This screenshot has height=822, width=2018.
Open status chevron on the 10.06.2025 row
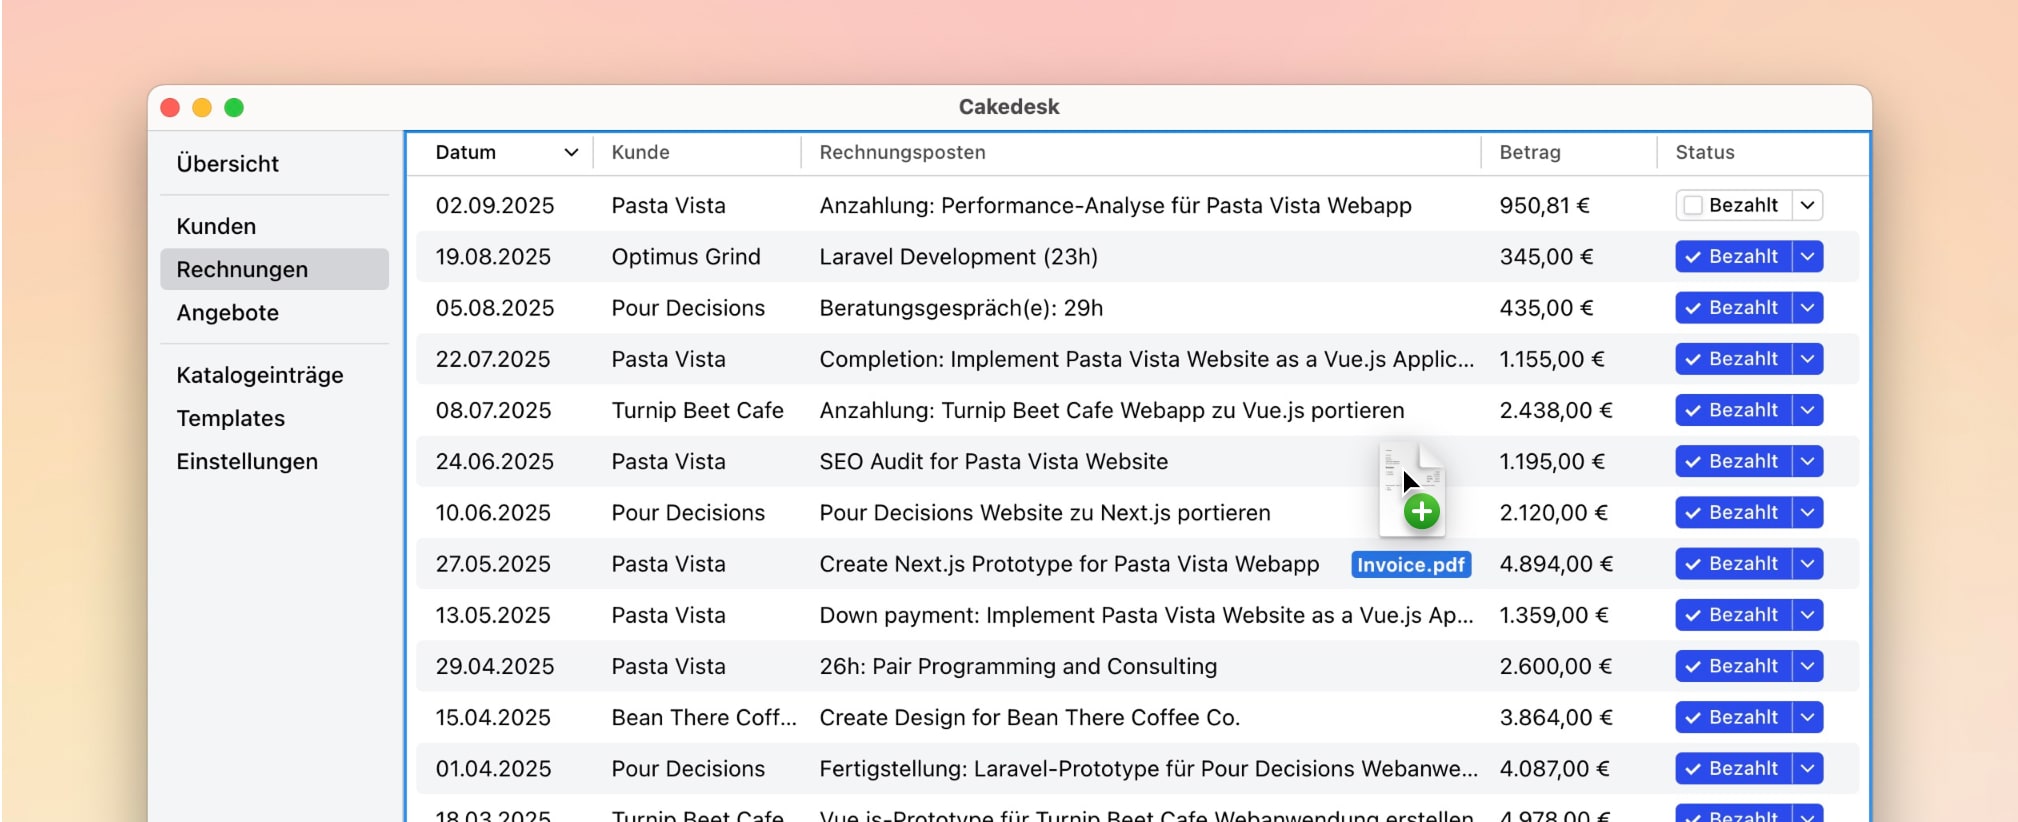point(1808,512)
